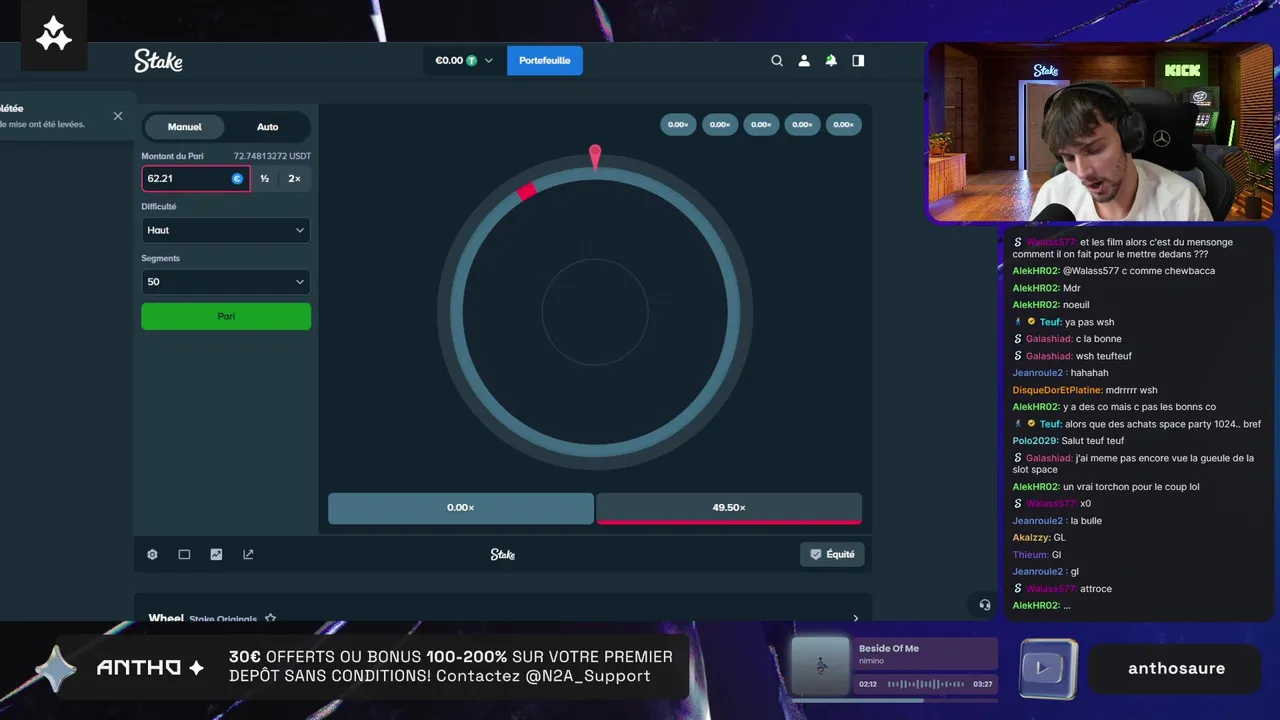Open game settings gear icon
1280x720 pixels.
click(152, 554)
